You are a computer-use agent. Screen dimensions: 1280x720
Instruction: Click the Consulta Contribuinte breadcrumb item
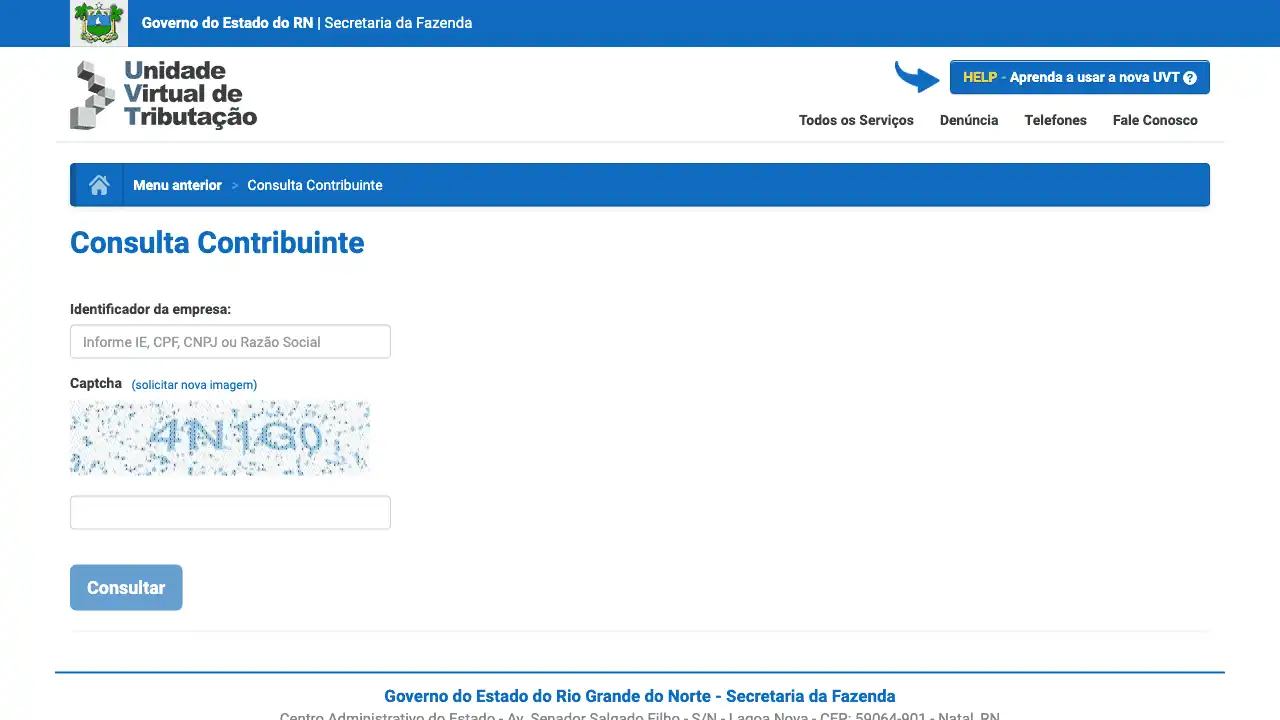tap(314, 185)
